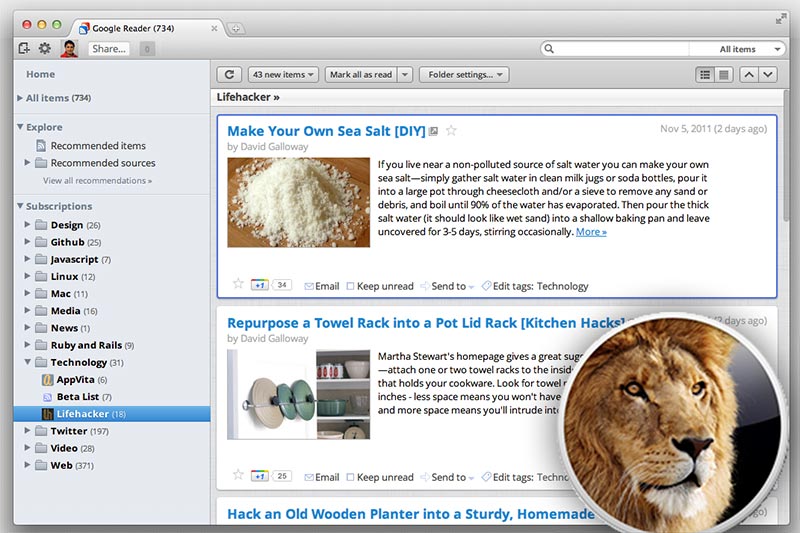Click edit tags icon on Sea Salt article
This screenshot has width=800, height=533.
(x=486, y=286)
